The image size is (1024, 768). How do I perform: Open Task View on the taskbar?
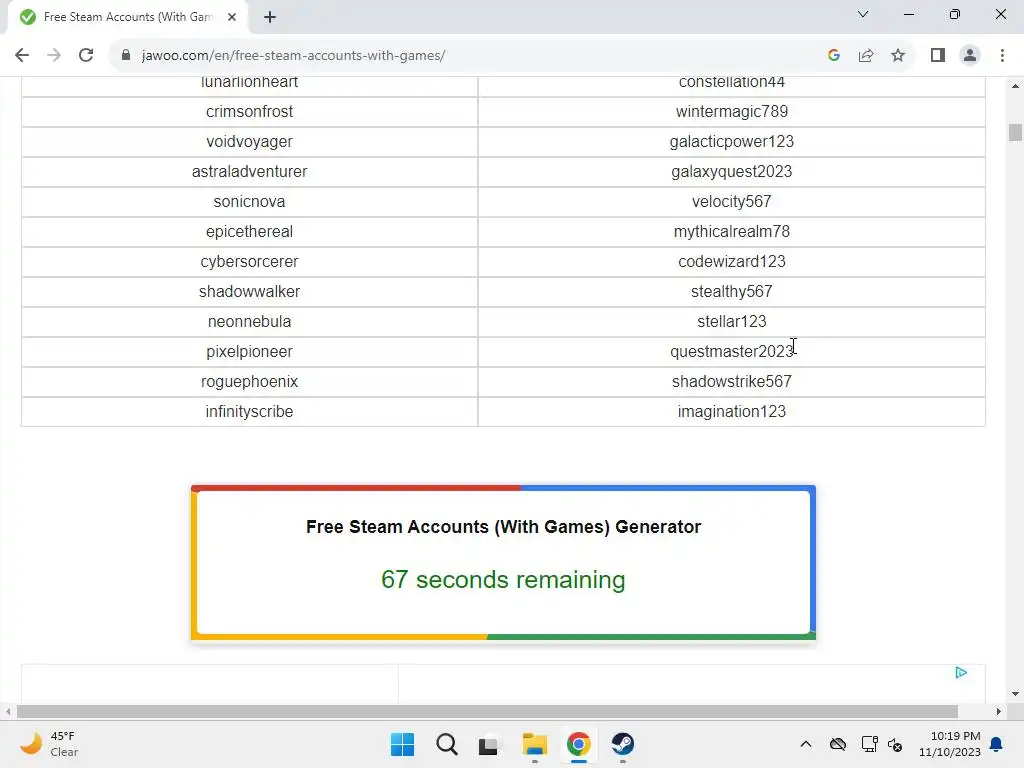click(x=488, y=744)
